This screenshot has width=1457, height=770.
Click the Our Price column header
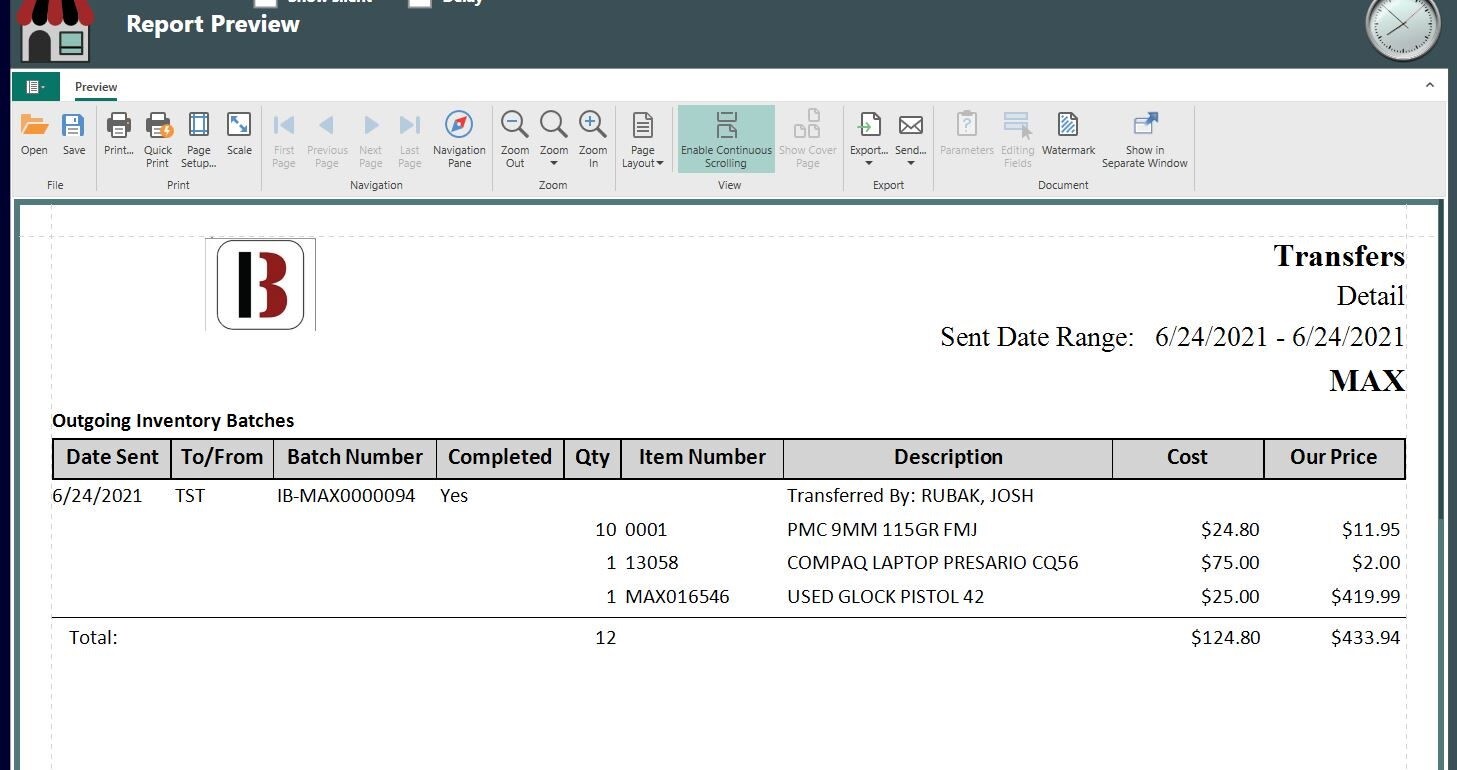1333,458
